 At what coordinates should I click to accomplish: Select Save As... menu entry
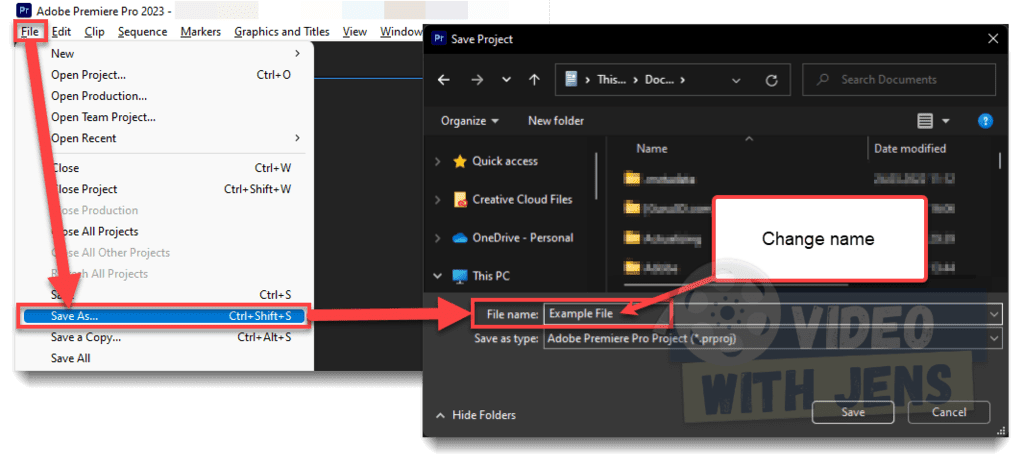pos(165,316)
